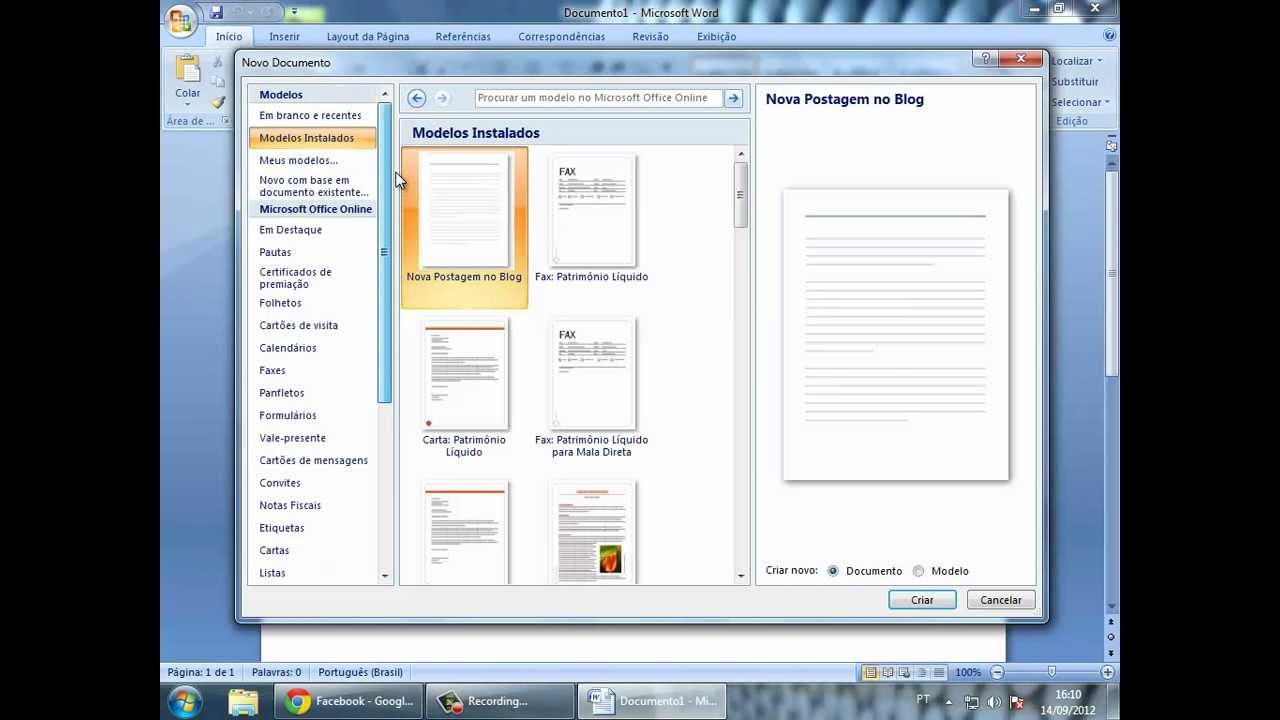Click Action Center flag tray icon
The height and width of the screenshot is (720, 1280).
1017,702
